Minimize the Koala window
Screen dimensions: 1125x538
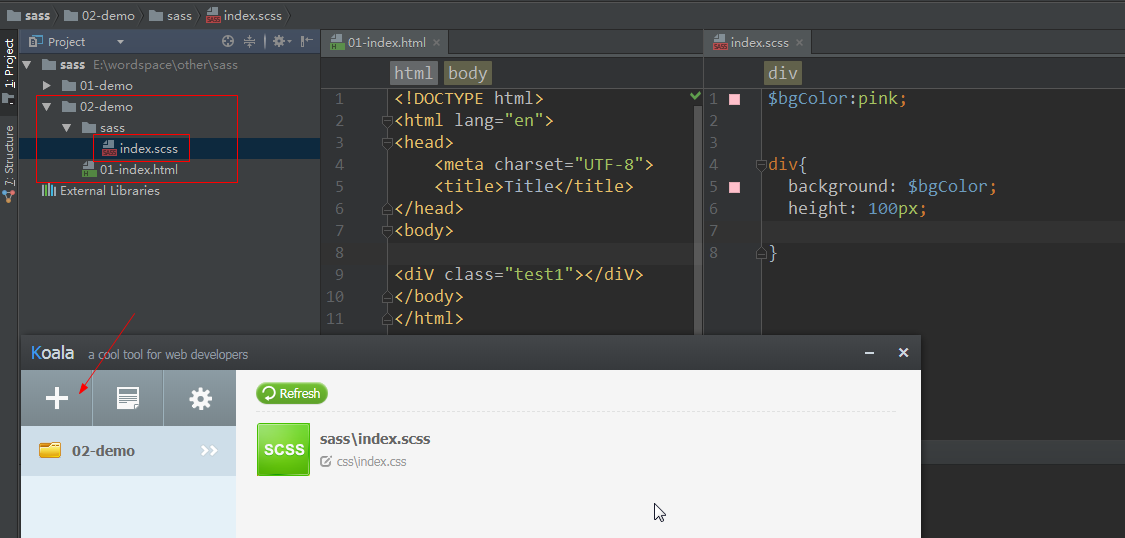click(x=869, y=353)
